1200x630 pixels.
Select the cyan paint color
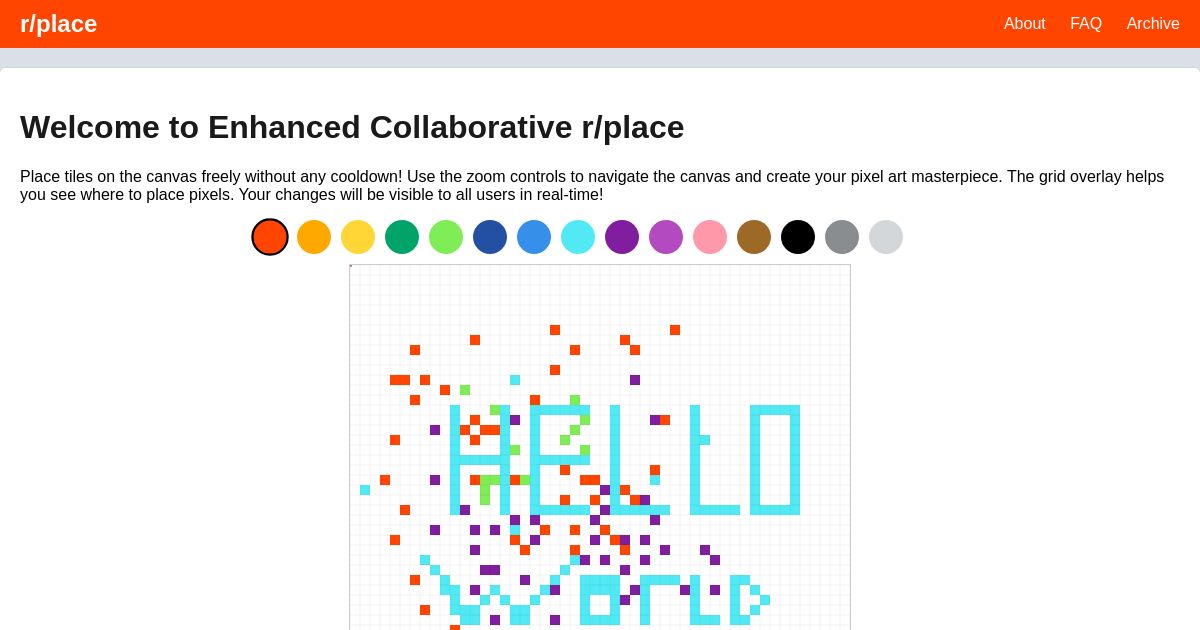578,237
